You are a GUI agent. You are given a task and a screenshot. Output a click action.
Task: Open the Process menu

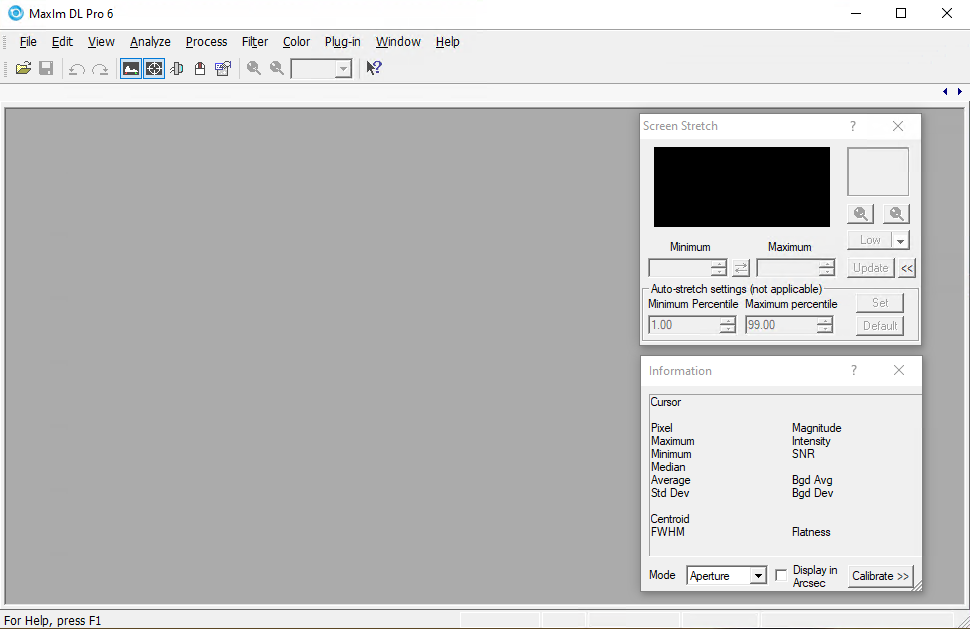[206, 42]
